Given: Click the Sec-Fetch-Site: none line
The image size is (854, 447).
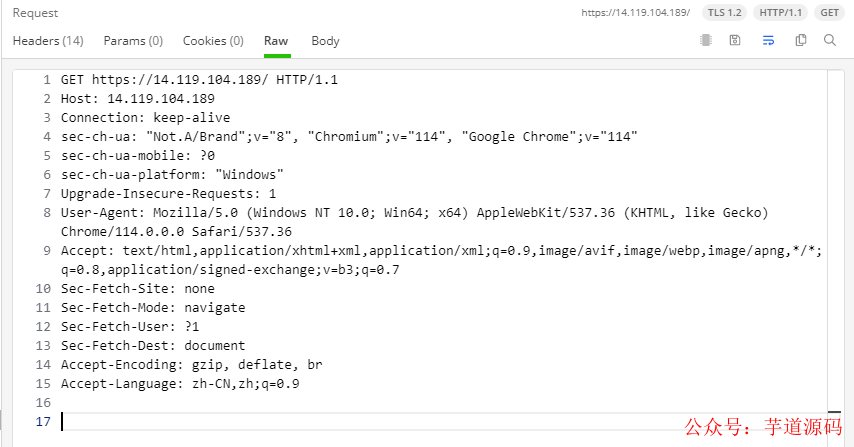Looking at the screenshot, I should pyautogui.click(x=138, y=289).
